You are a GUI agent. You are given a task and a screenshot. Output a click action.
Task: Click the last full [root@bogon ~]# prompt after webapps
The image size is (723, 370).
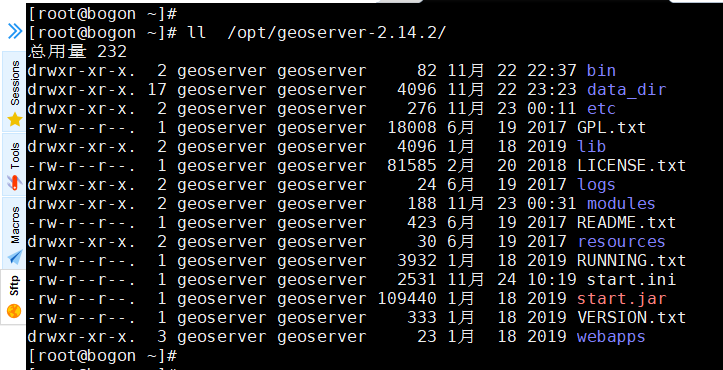(102, 356)
